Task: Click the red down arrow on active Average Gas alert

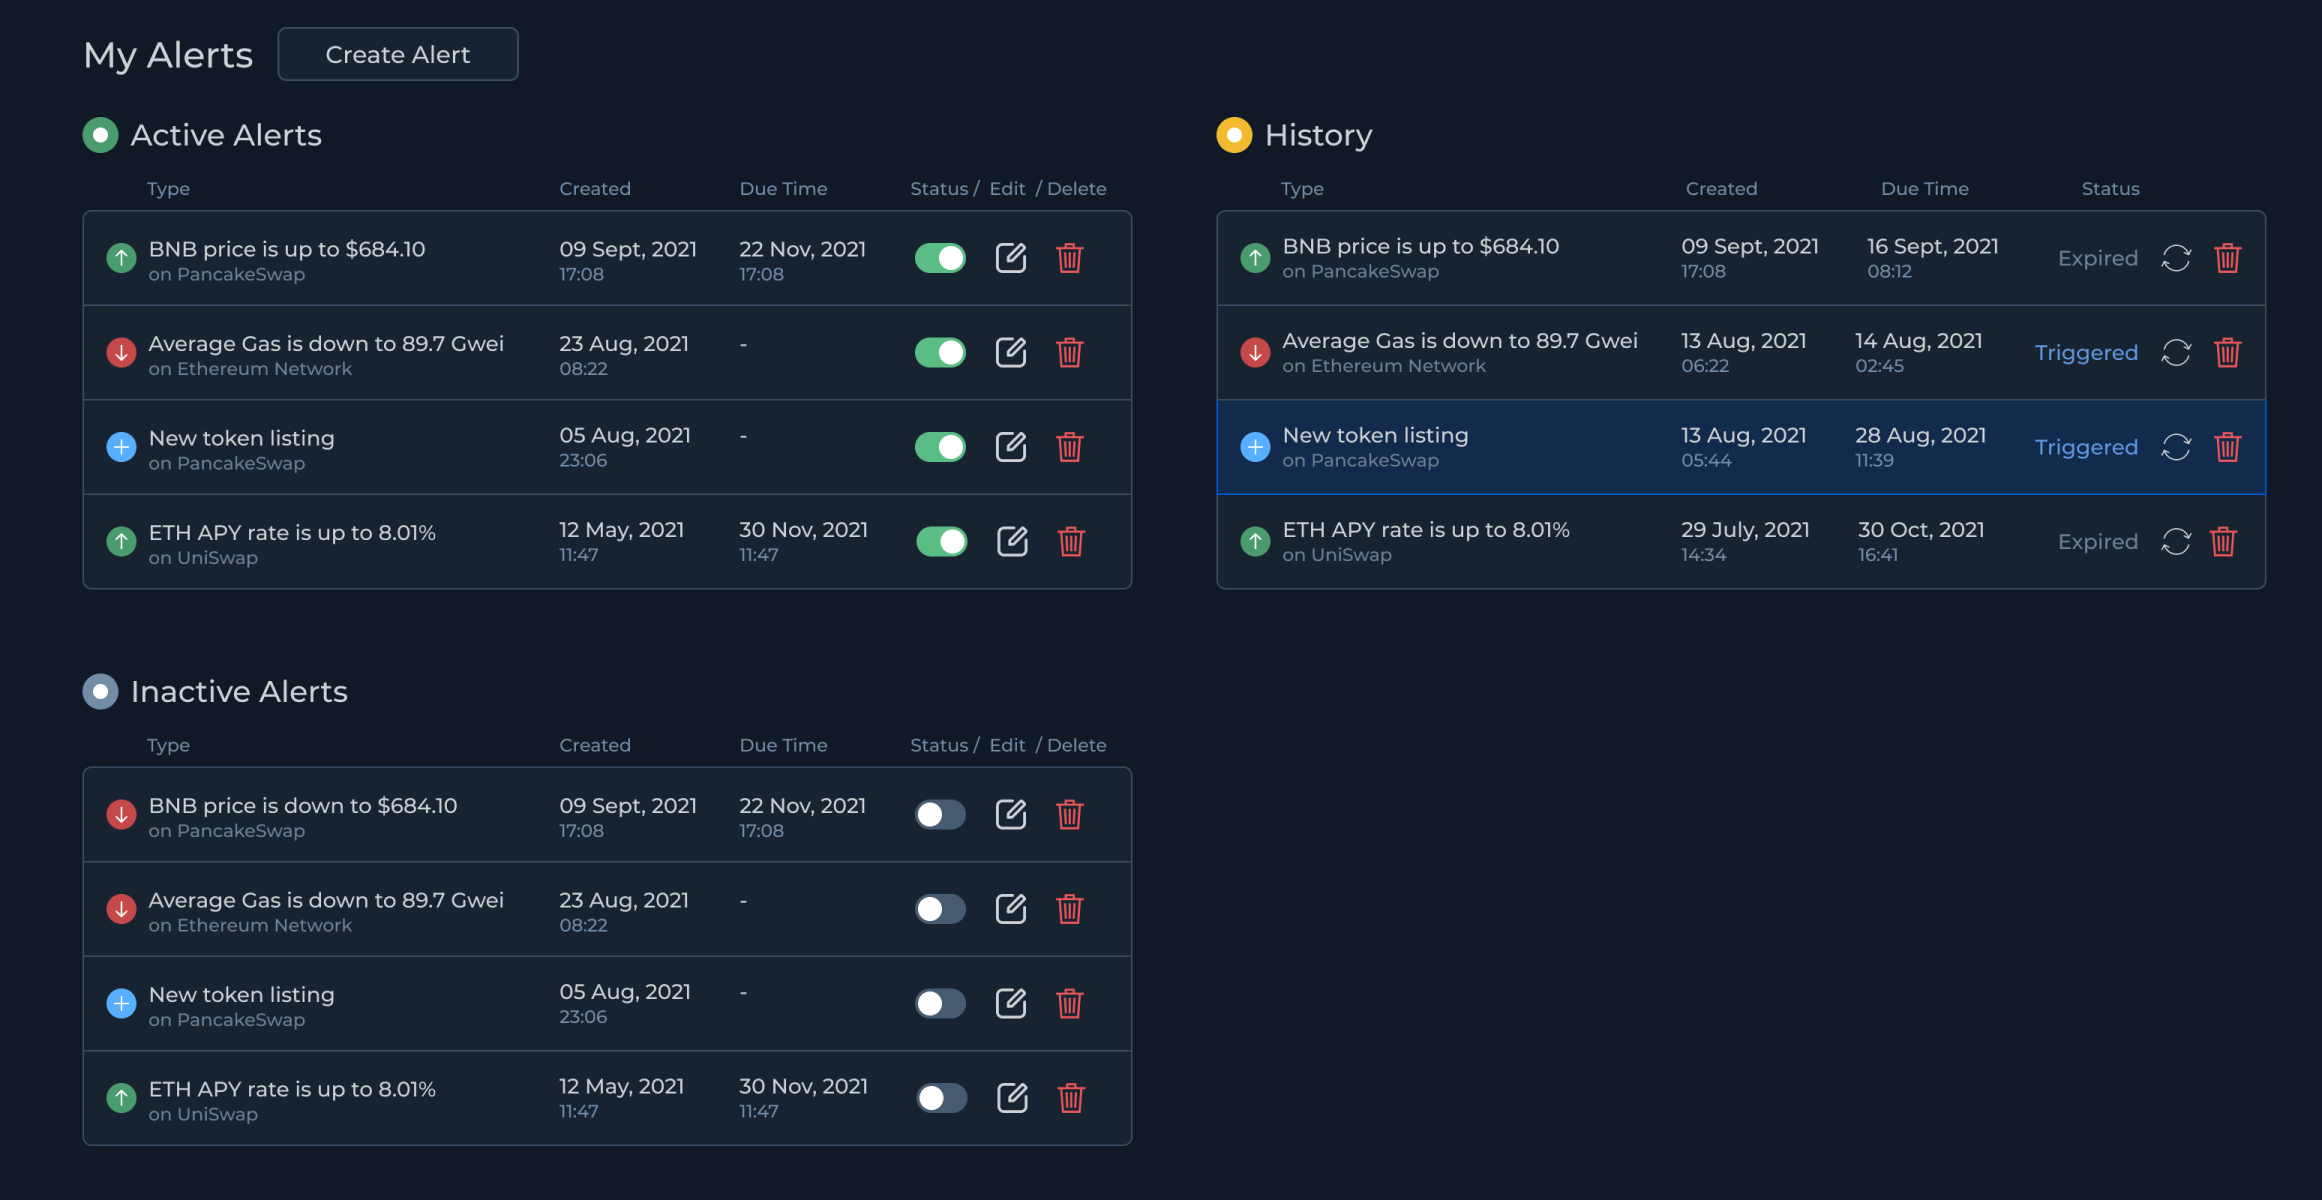Action: point(121,352)
